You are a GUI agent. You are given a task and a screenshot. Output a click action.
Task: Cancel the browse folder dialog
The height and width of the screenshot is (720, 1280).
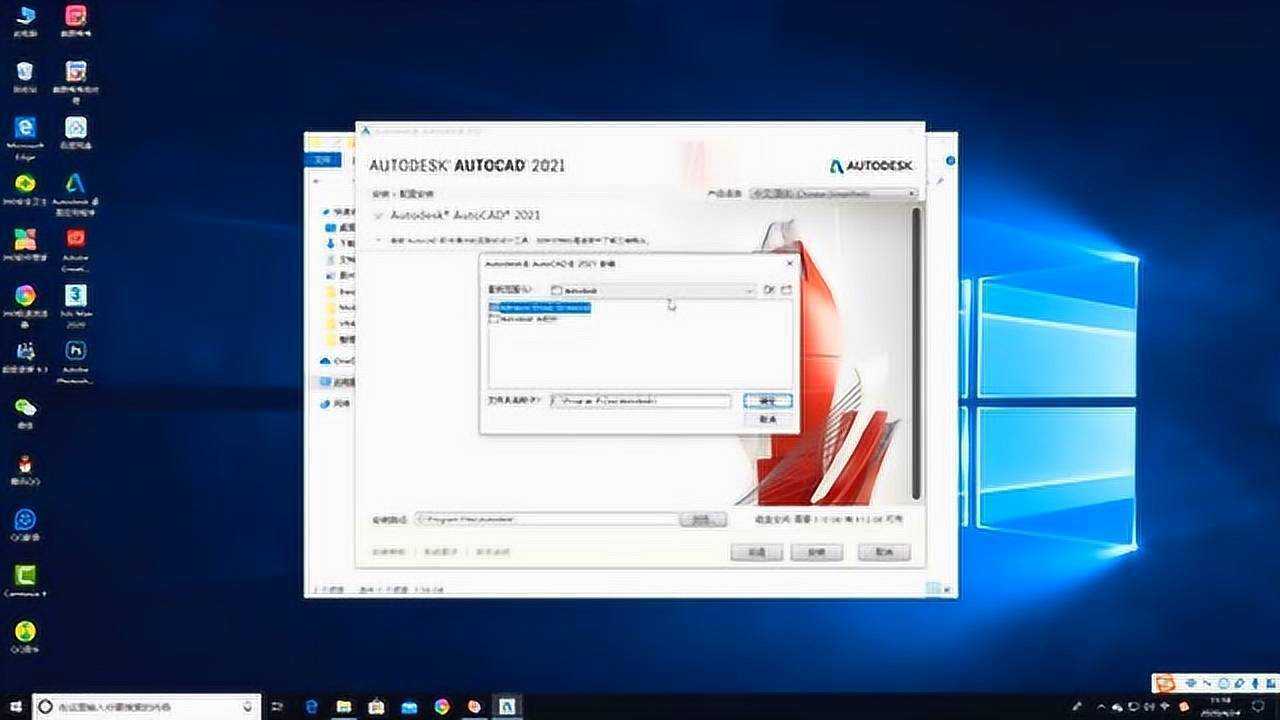pos(768,420)
